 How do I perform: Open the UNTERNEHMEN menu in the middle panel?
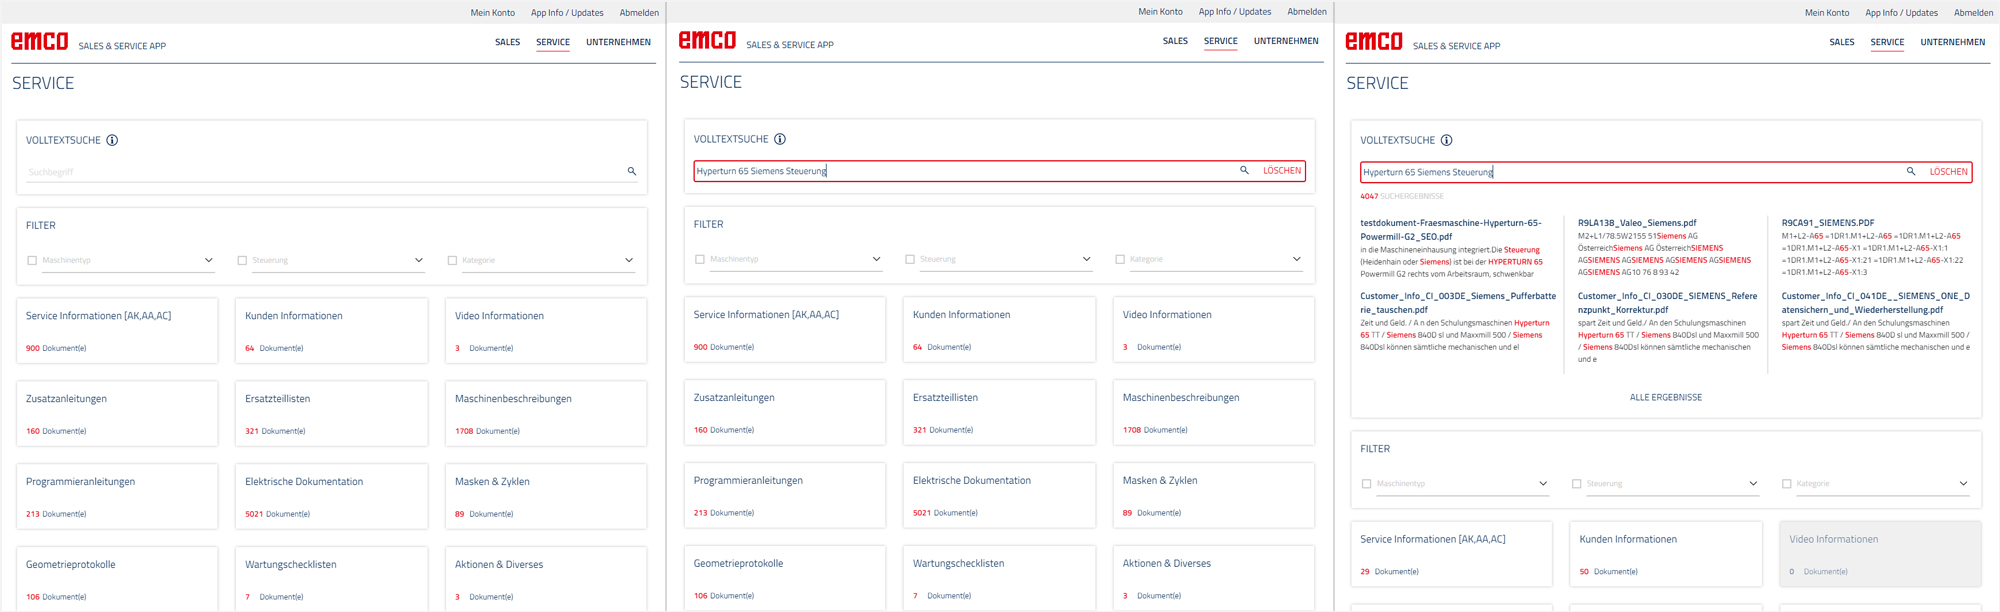1286,41
